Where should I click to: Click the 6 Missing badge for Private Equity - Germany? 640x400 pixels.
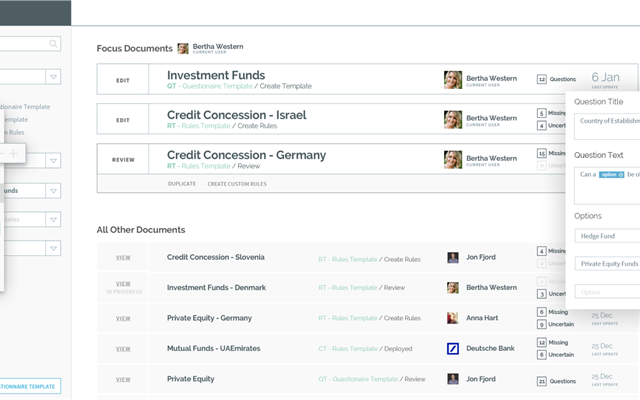pyautogui.click(x=542, y=312)
